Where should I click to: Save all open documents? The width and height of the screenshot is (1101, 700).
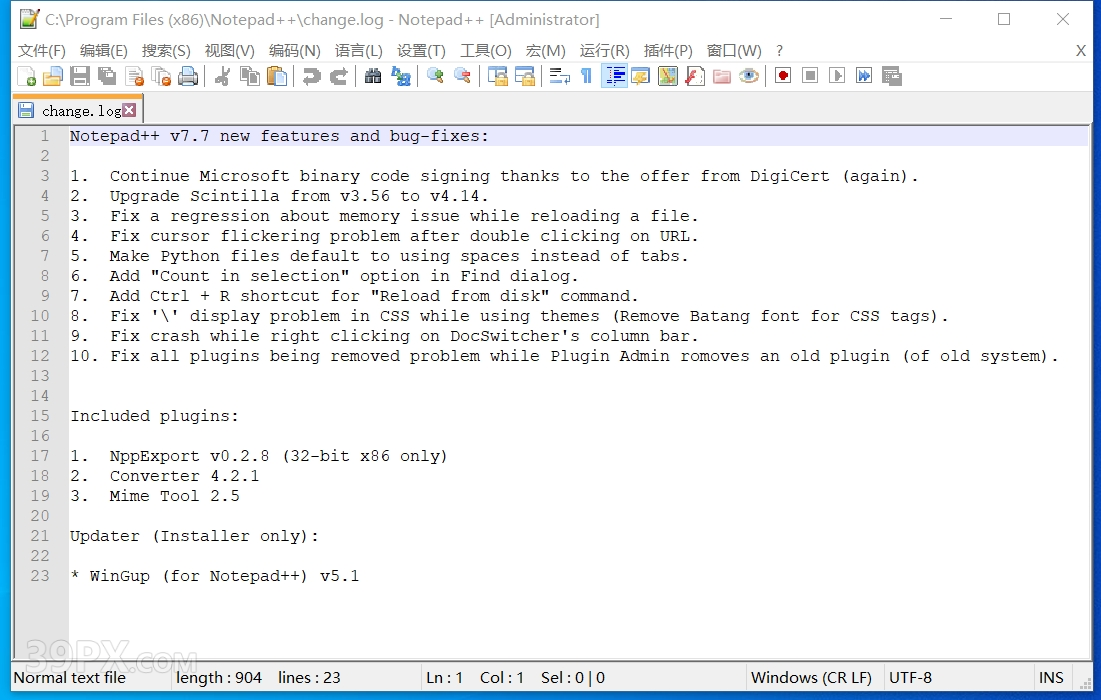point(106,75)
